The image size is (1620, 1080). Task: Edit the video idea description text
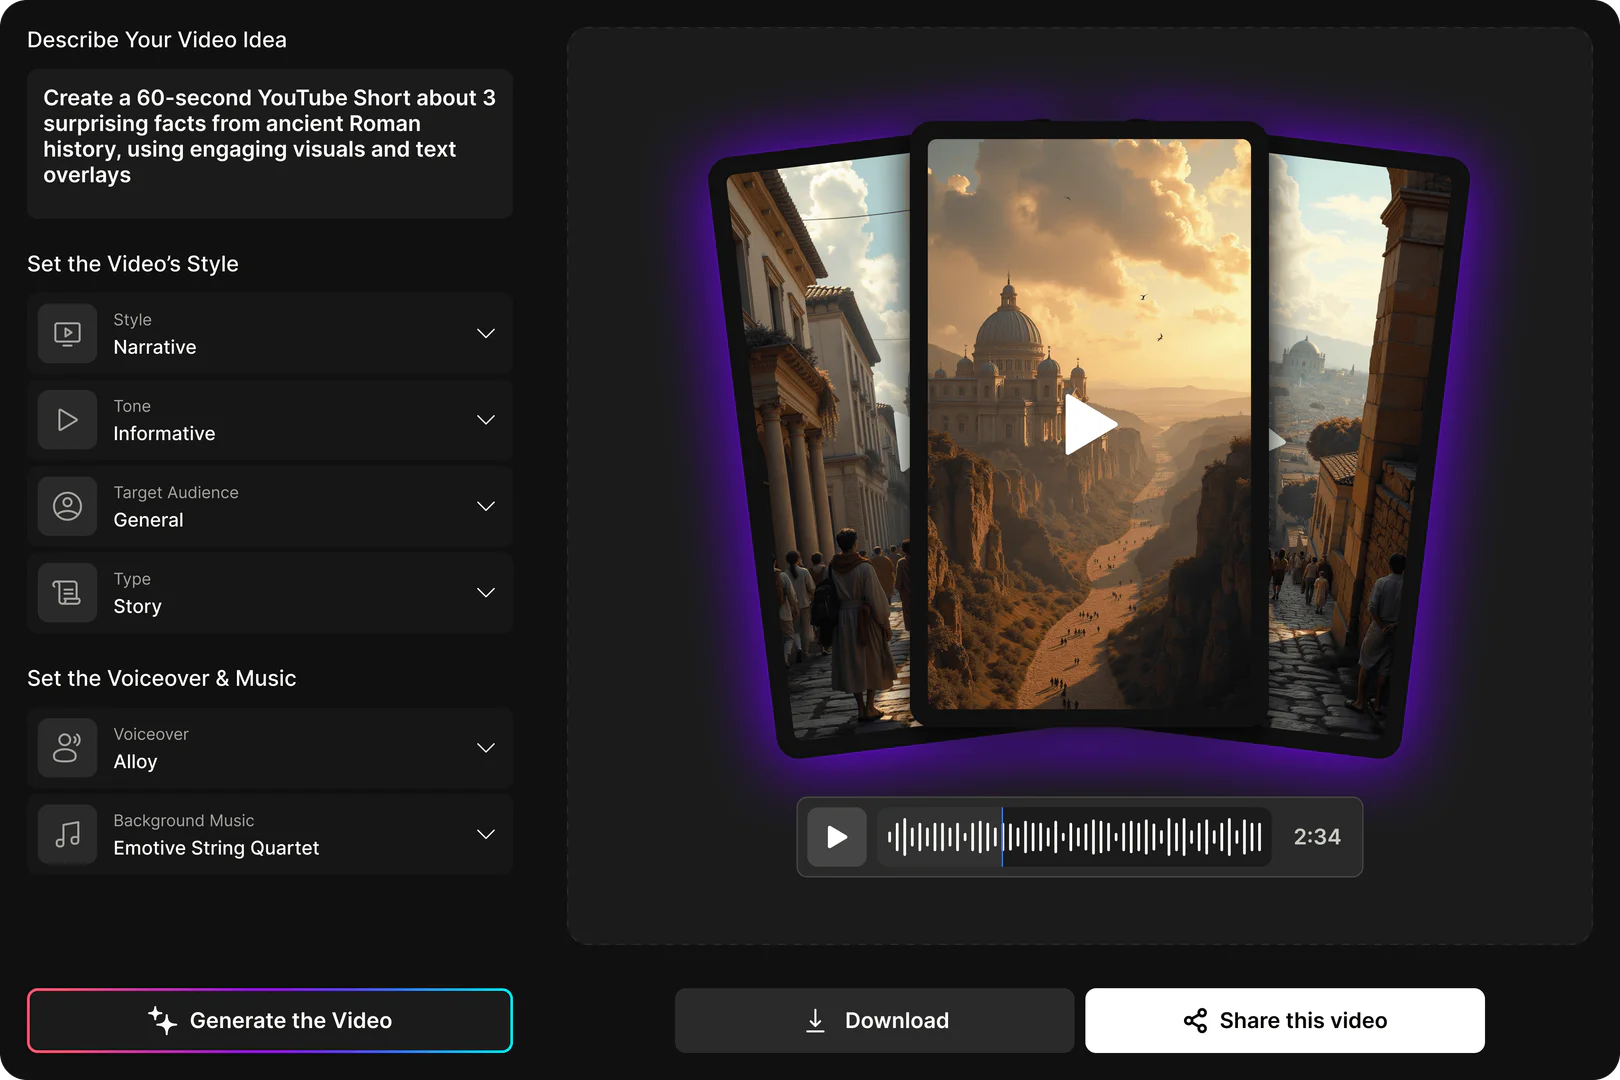coord(269,136)
